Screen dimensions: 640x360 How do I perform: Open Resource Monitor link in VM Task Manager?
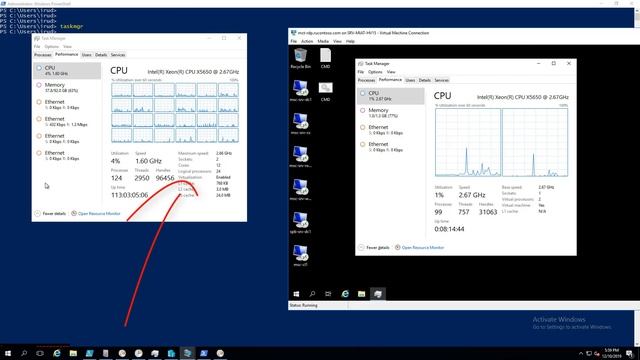pyautogui.click(x=419, y=247)
